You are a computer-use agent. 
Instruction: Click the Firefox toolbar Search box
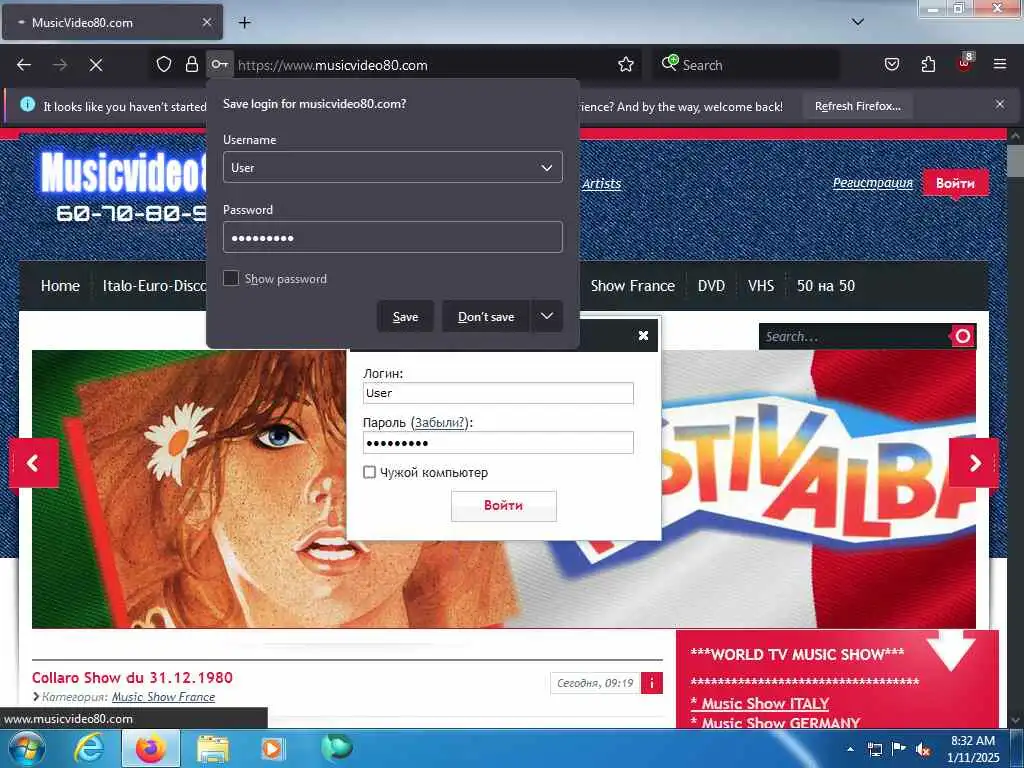coord(746,65)
